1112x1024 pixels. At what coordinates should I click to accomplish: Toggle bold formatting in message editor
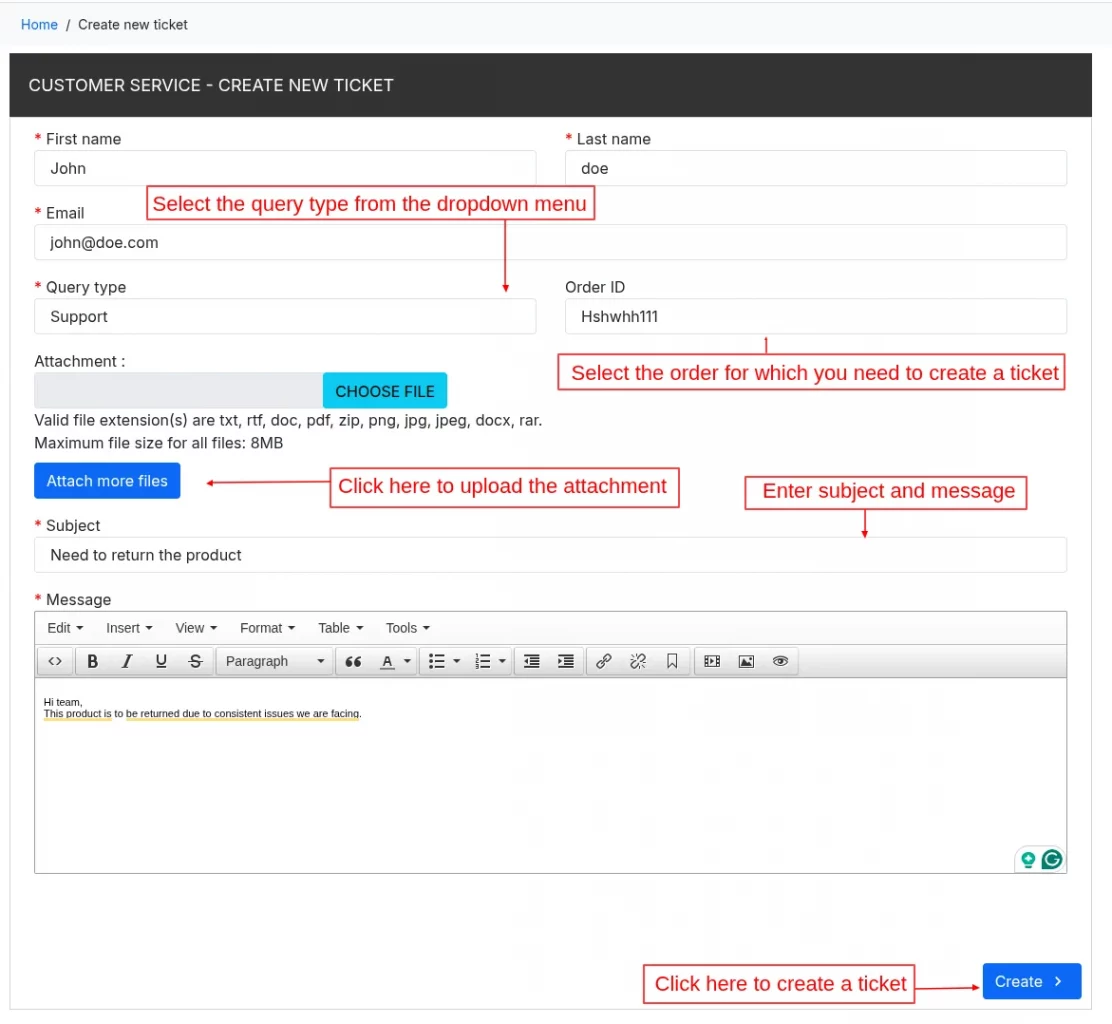92,662
